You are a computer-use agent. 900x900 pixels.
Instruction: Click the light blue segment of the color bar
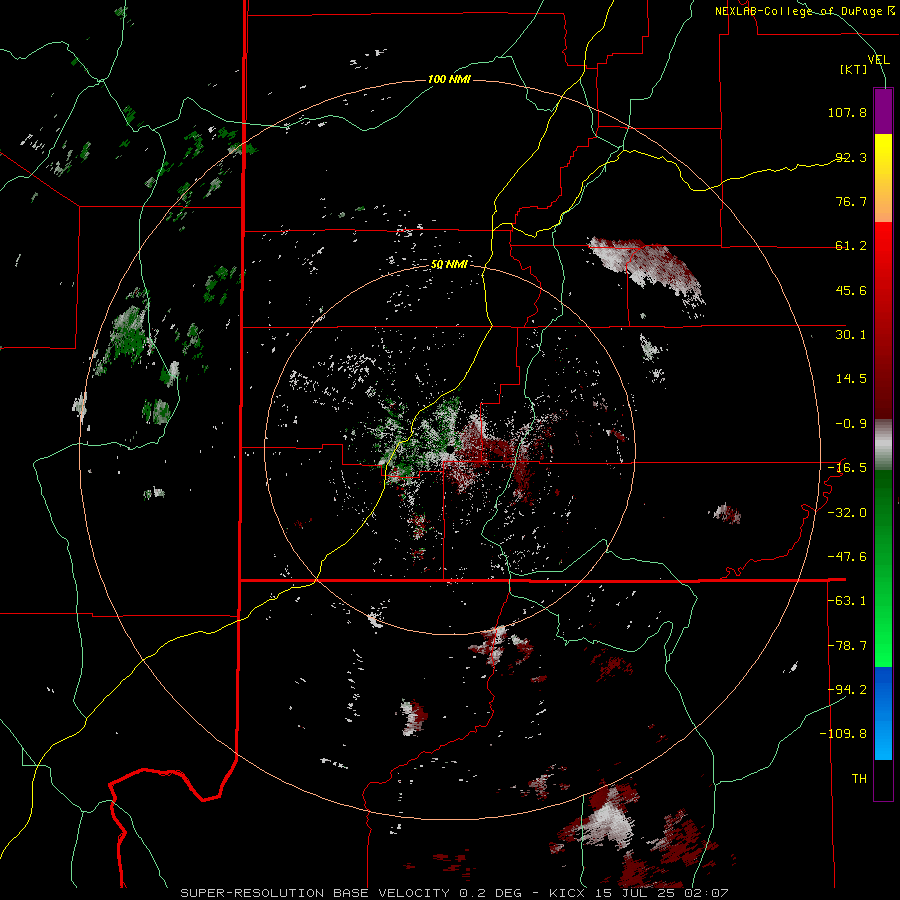pos(883,738)
